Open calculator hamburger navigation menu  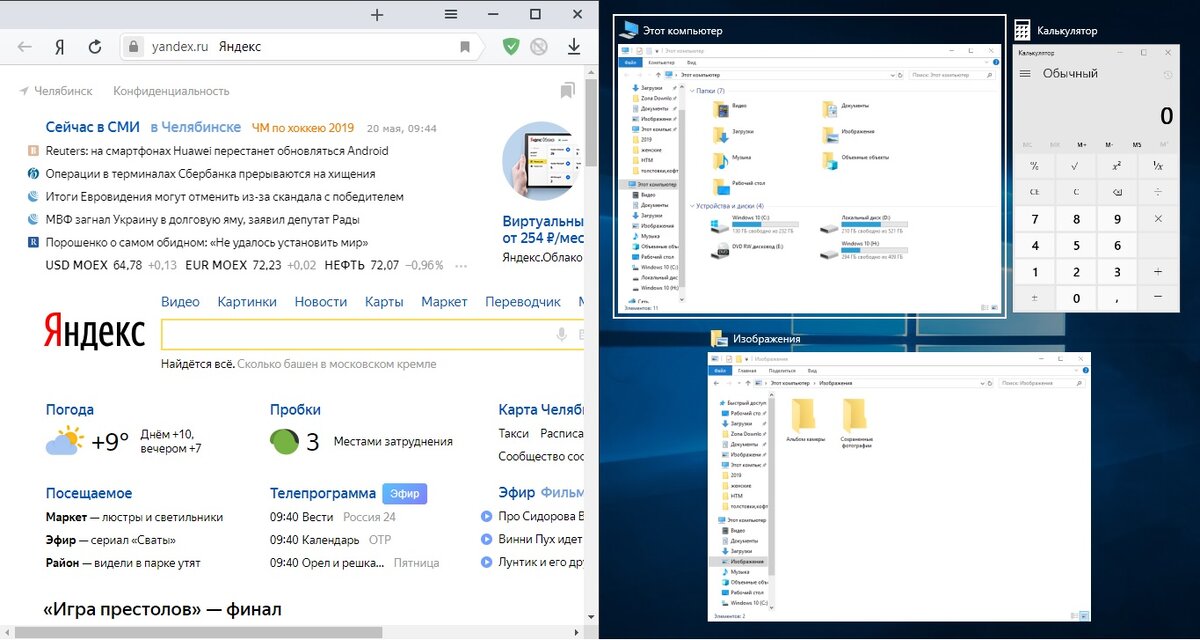(x=1025, y=74)
